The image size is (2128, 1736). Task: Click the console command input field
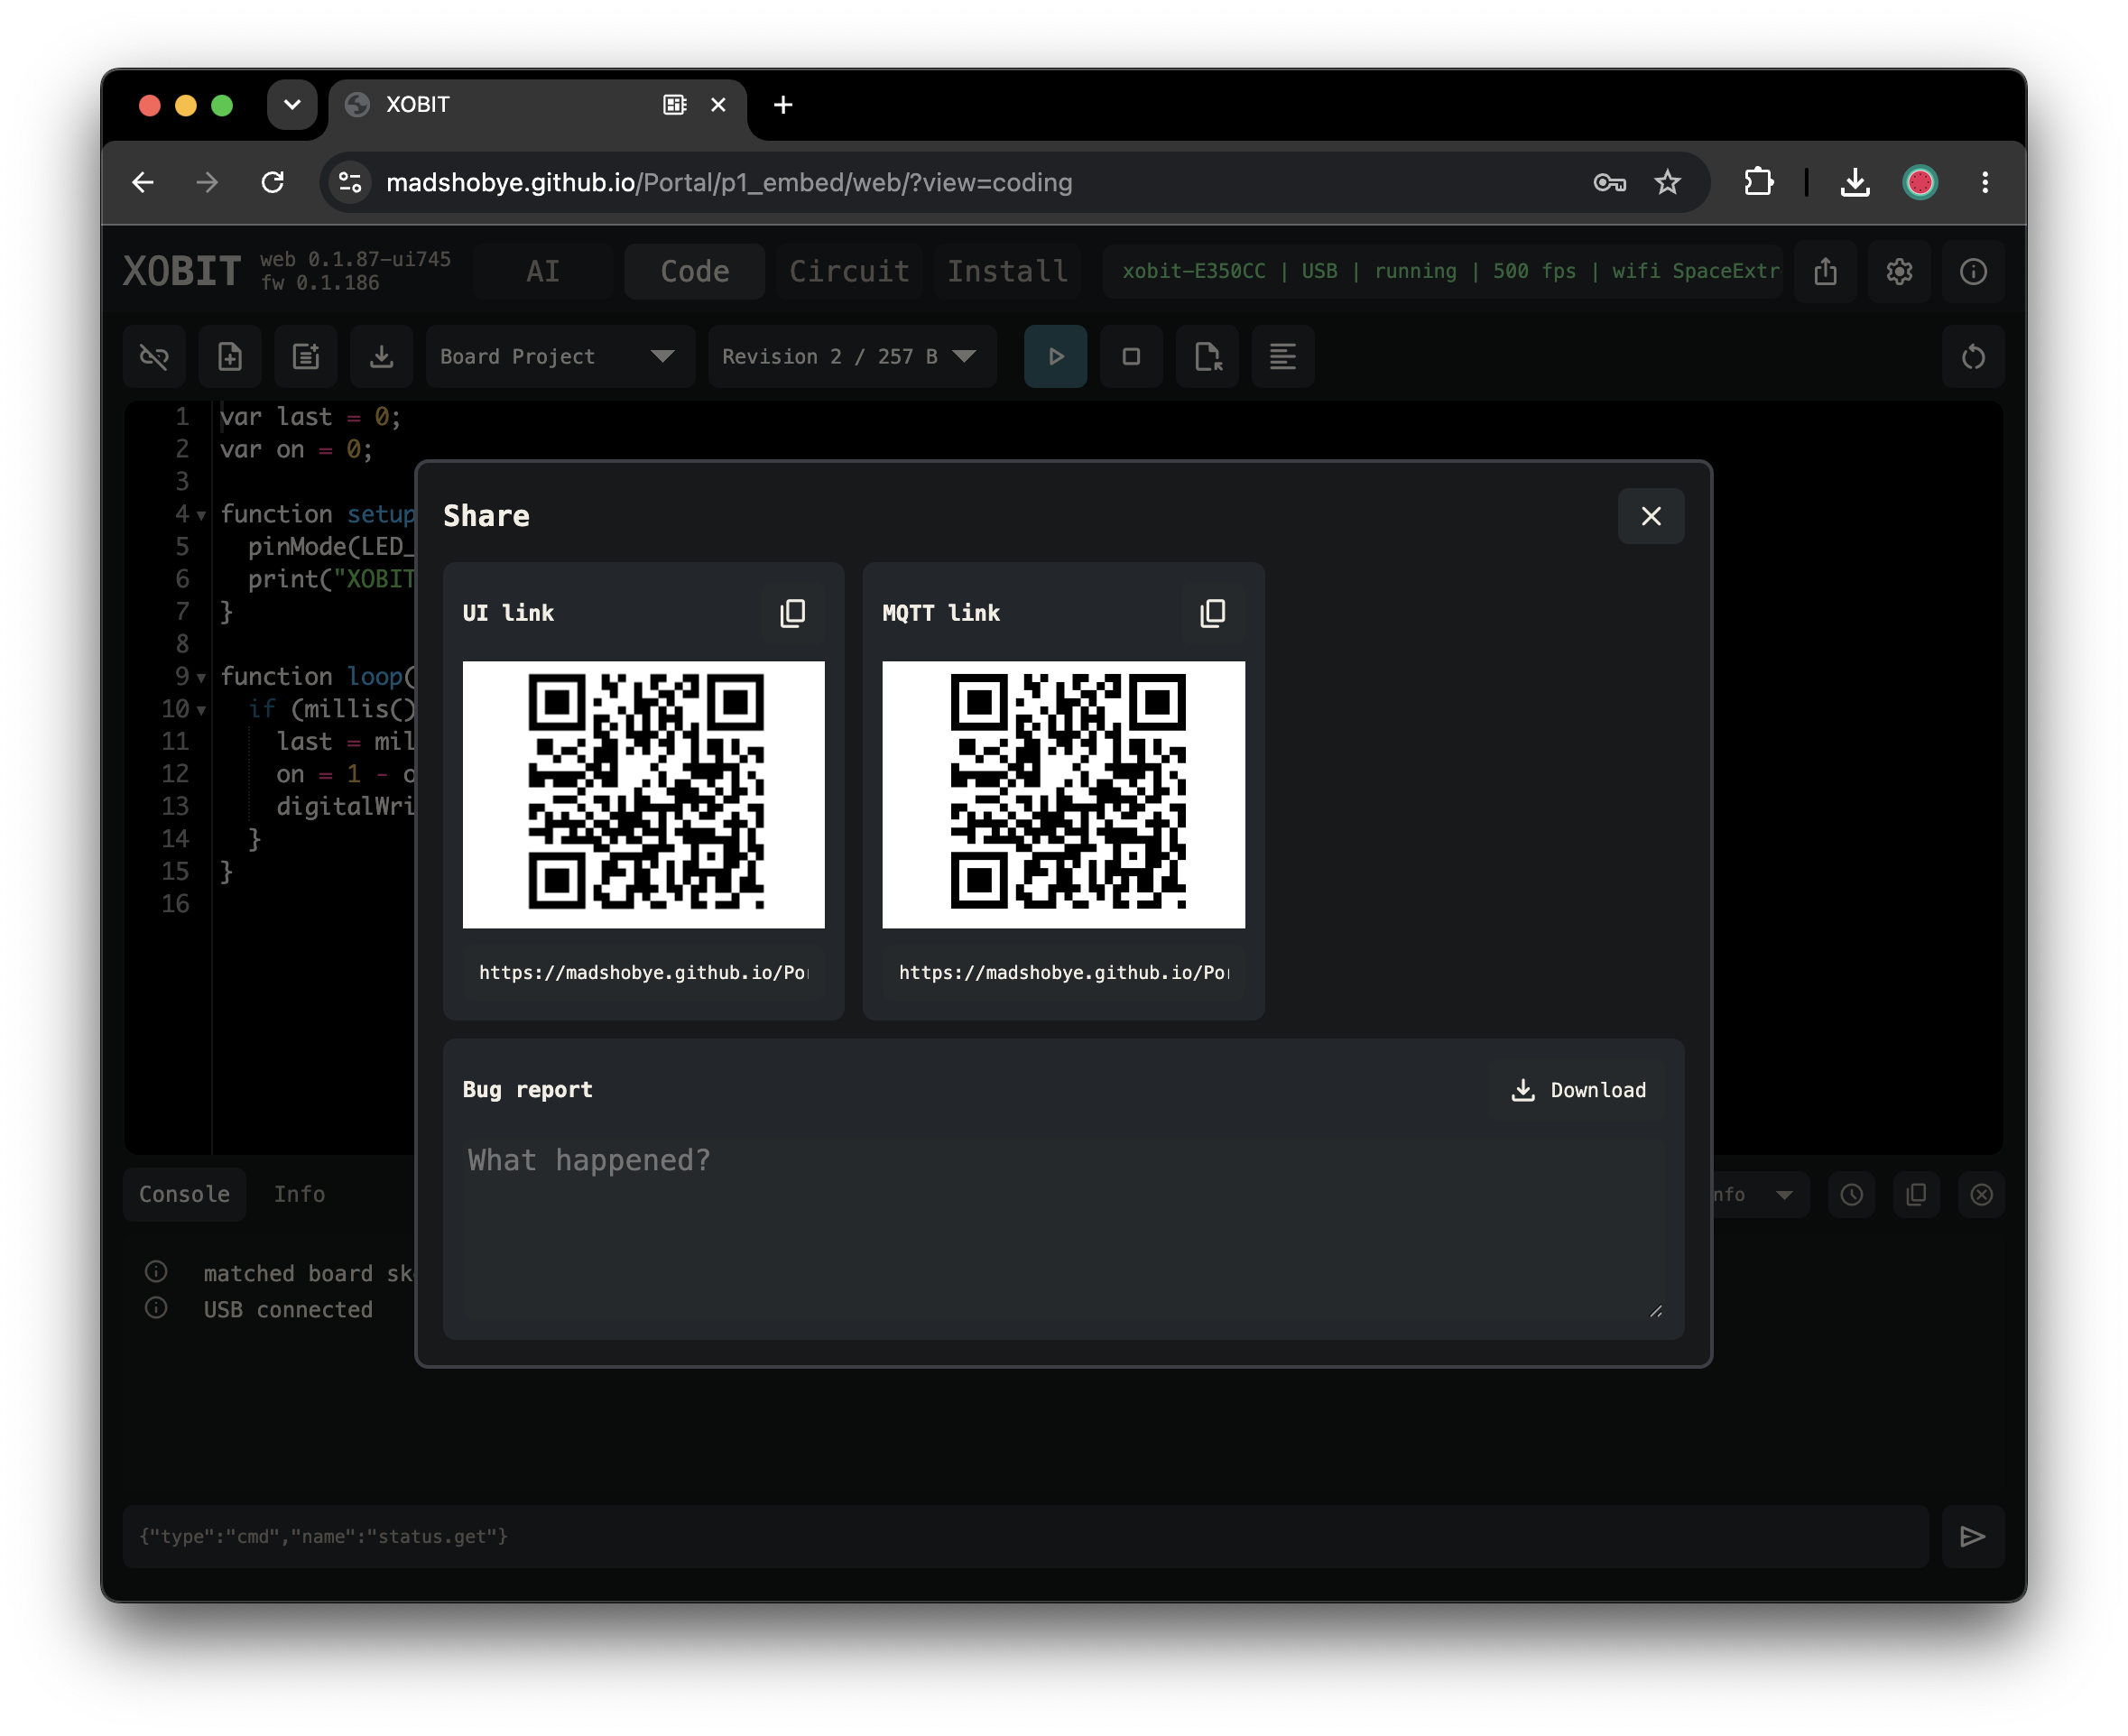point(1026,1536)
